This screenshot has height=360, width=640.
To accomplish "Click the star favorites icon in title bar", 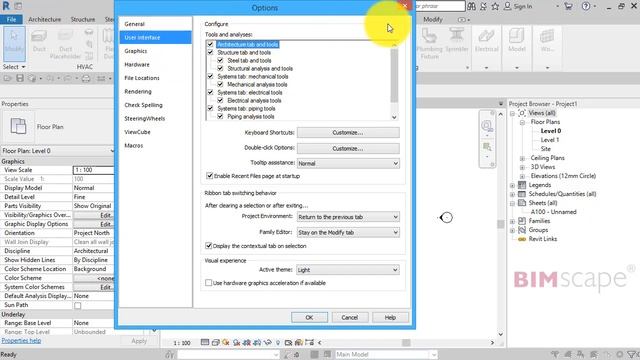I will (495, 6).
